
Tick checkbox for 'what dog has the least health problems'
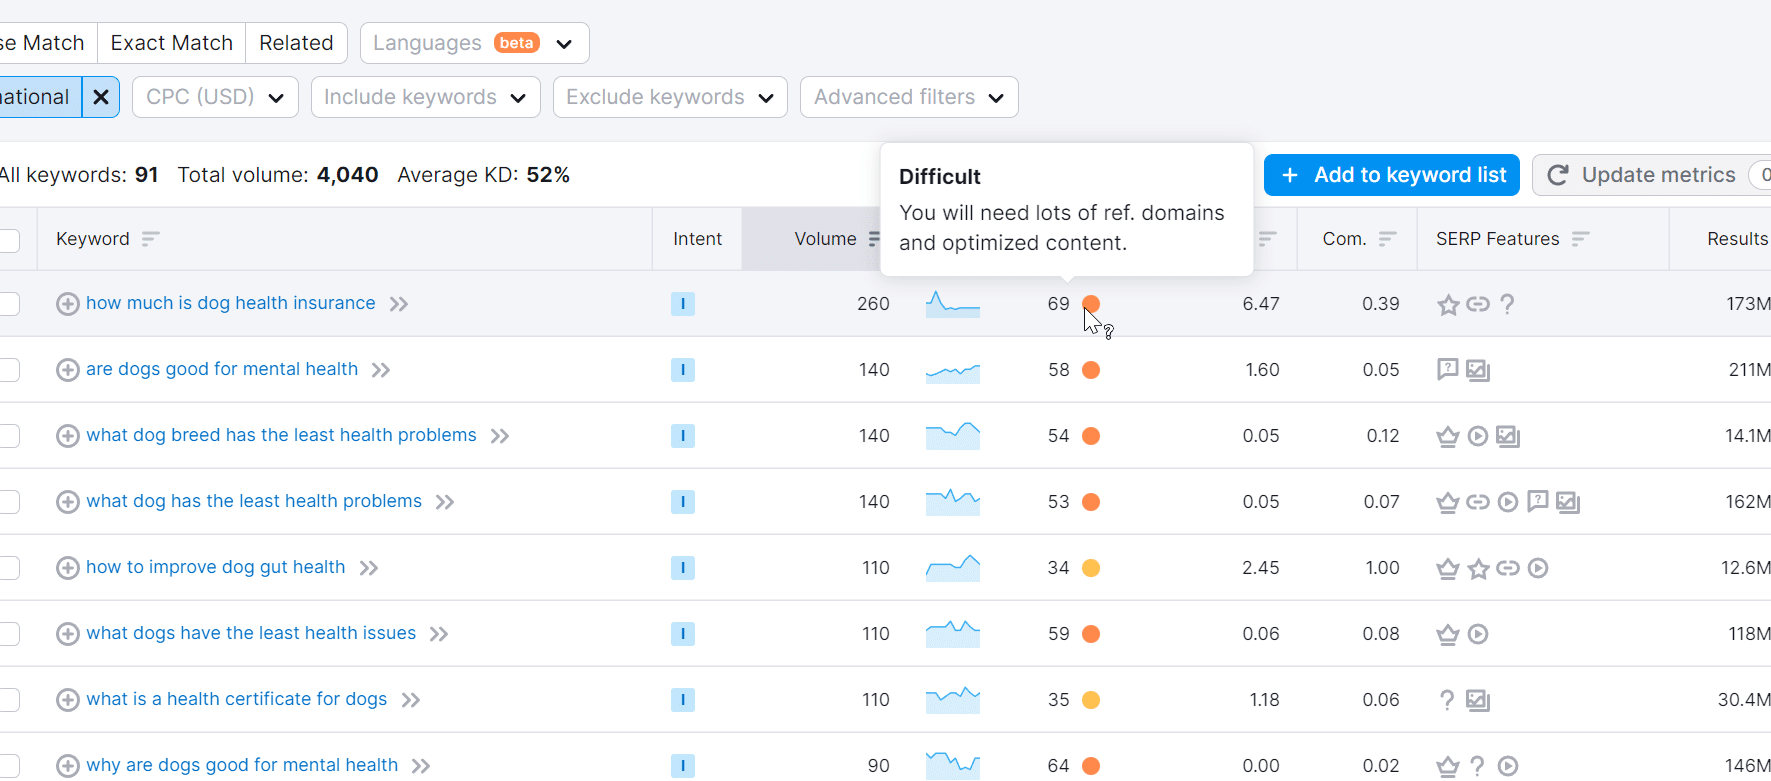pyautogui.click(x=9, y=502)
